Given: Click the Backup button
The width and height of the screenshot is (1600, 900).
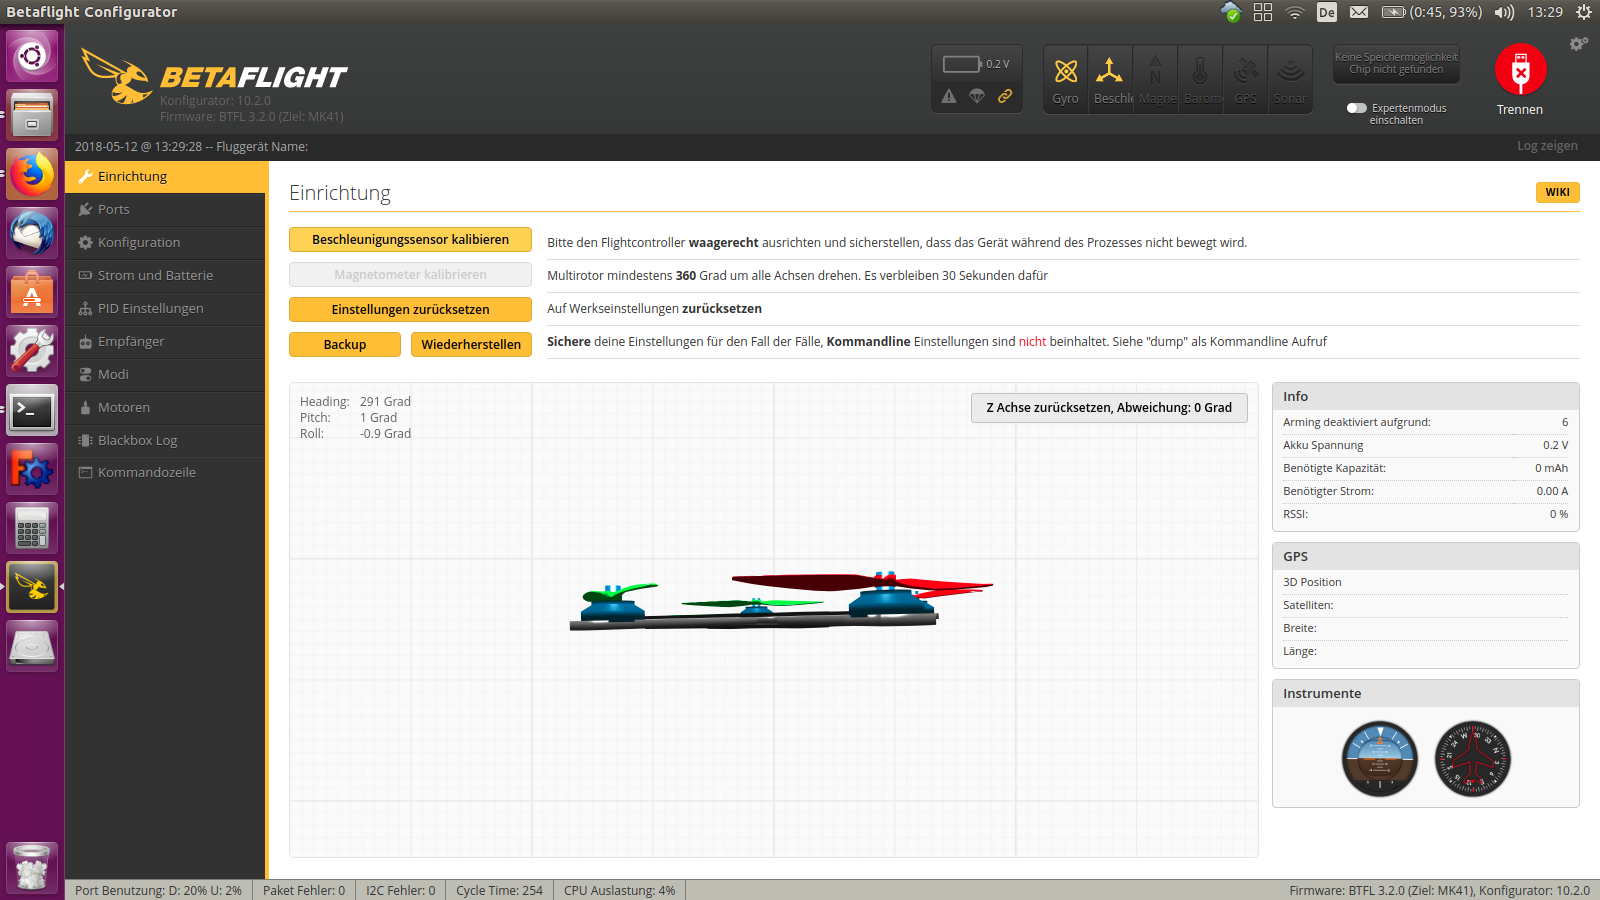Looking at the screenshot, I should (x=344, y=344).
